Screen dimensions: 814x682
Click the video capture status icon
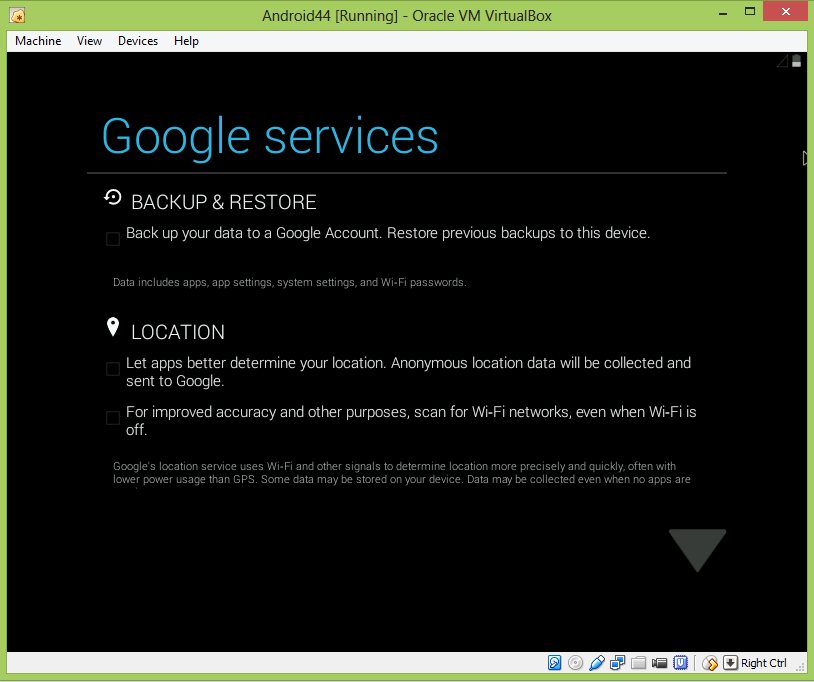pos(659,663)
